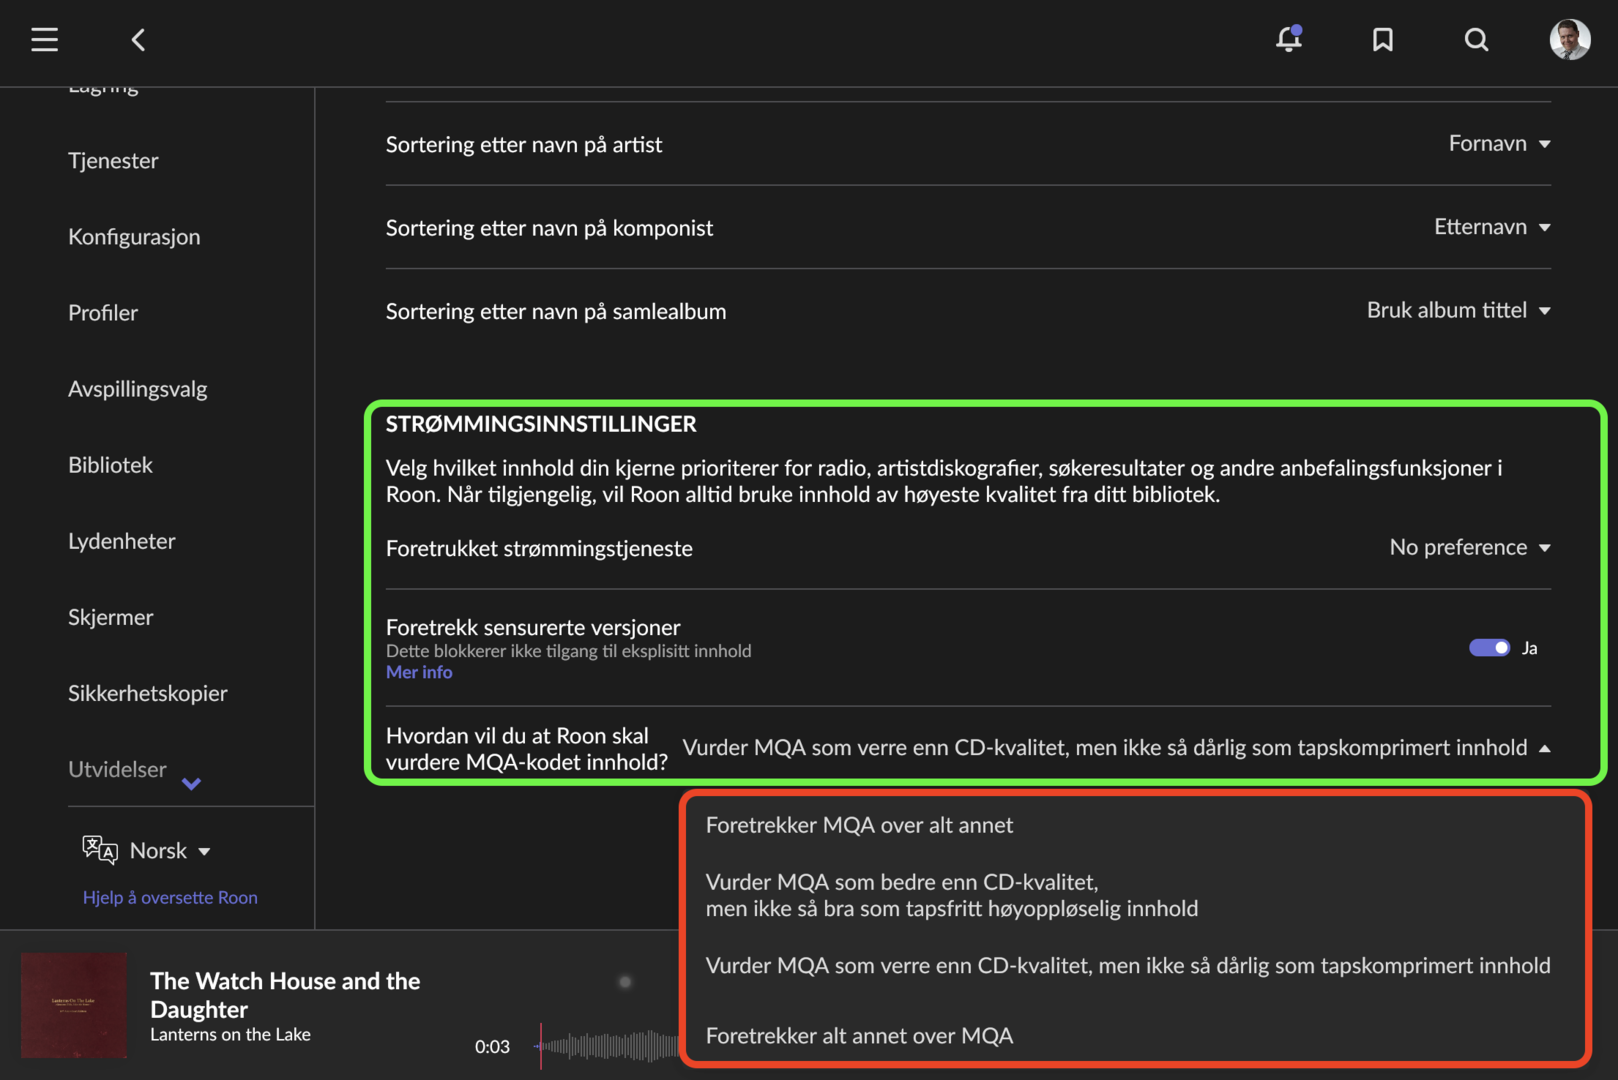Image resolution: width=1618 pixels, height=1080 pixels.
Task: Click the now playing album cover
Action: pyautogui.click(x=74, y=1005)
